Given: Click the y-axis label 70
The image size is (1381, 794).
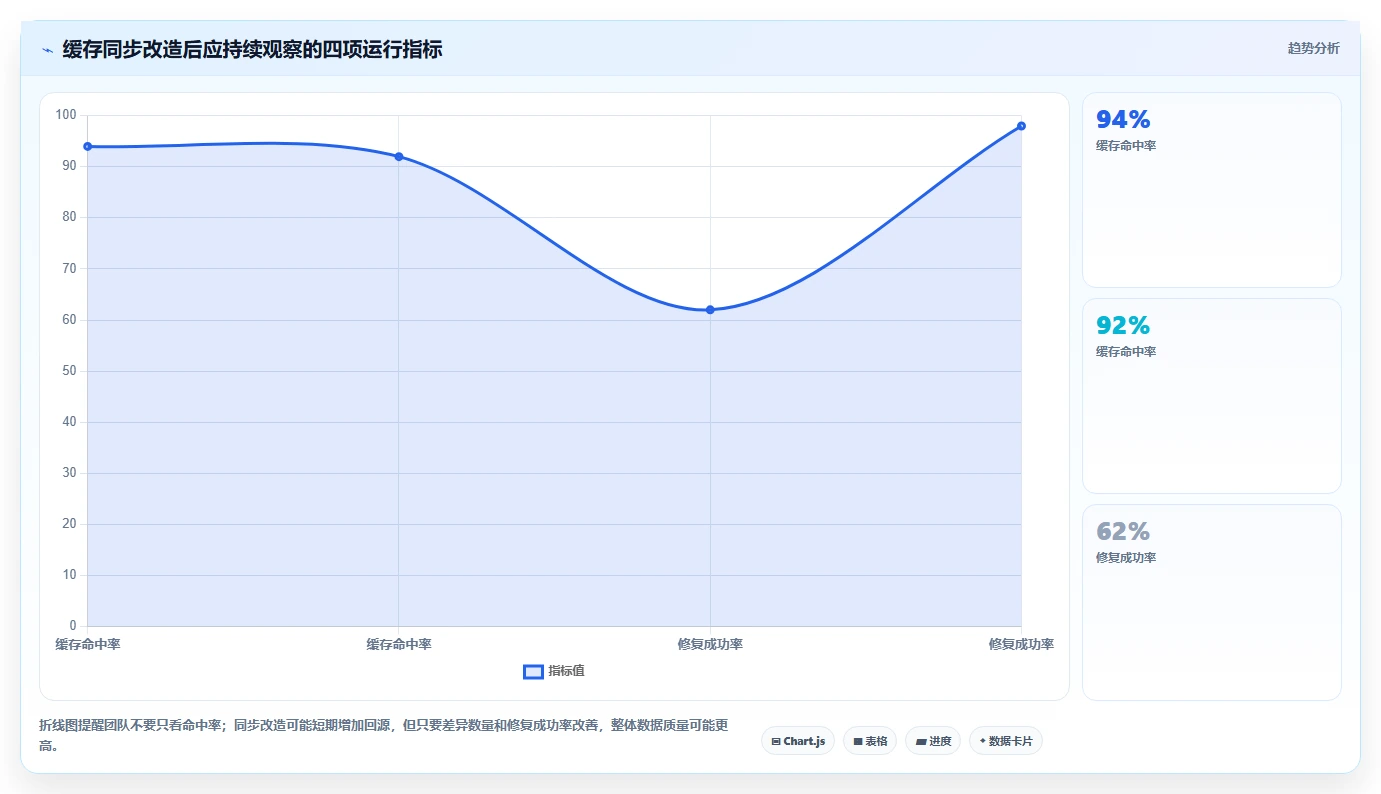Looking at the screenshot, I should [x=70, y=268].
